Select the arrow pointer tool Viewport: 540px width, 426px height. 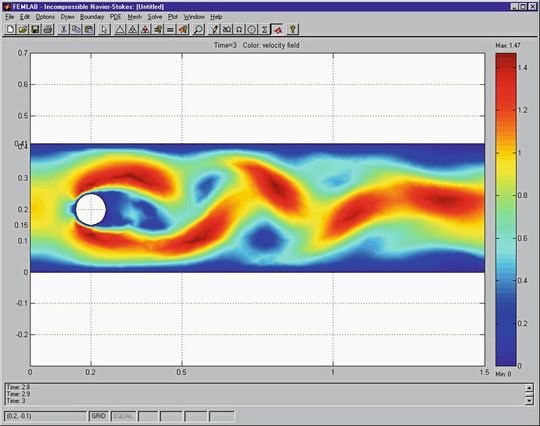coord(104,29)
